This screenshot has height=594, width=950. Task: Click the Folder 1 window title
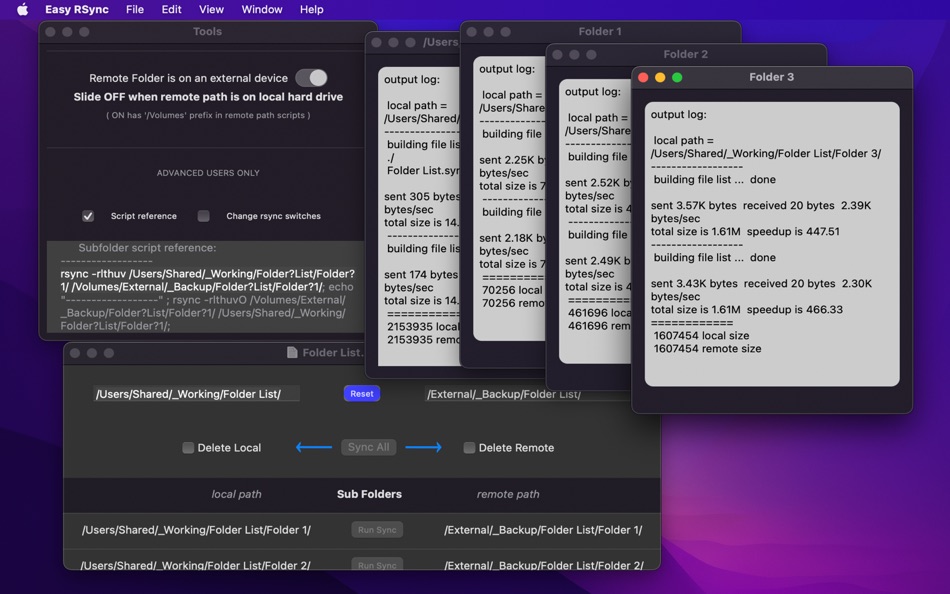point(600,32)
